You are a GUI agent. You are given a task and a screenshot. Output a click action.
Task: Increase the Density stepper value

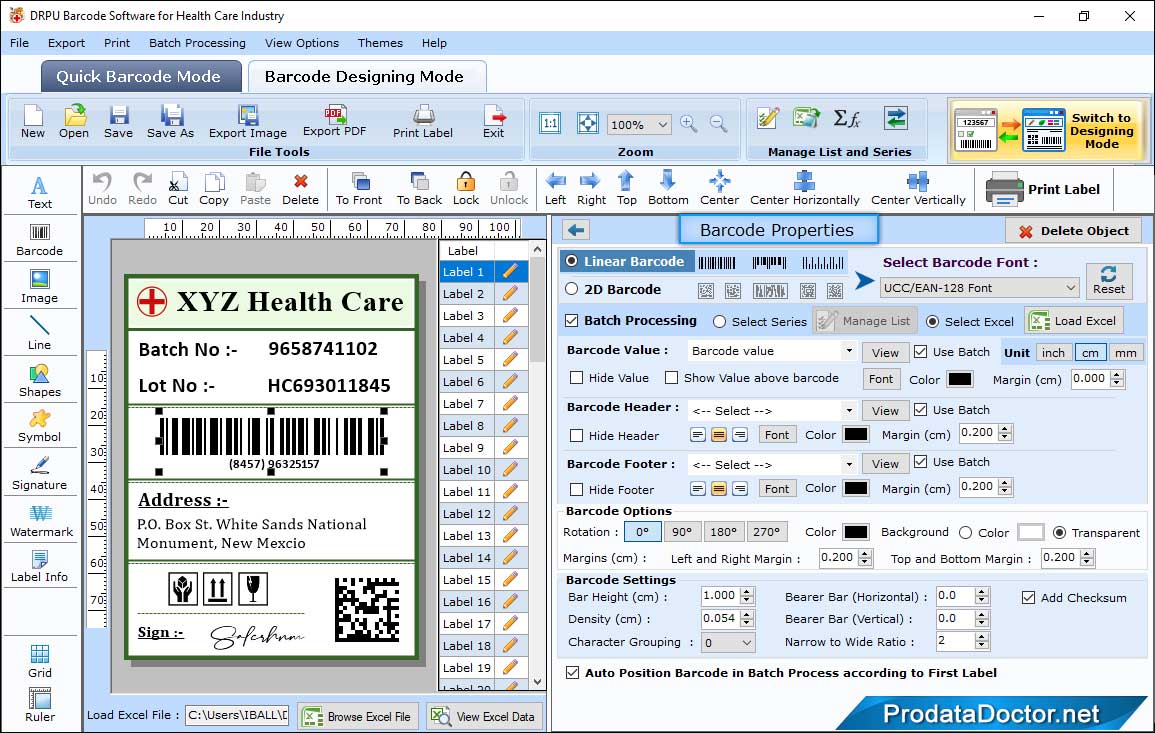click(747, 614)
